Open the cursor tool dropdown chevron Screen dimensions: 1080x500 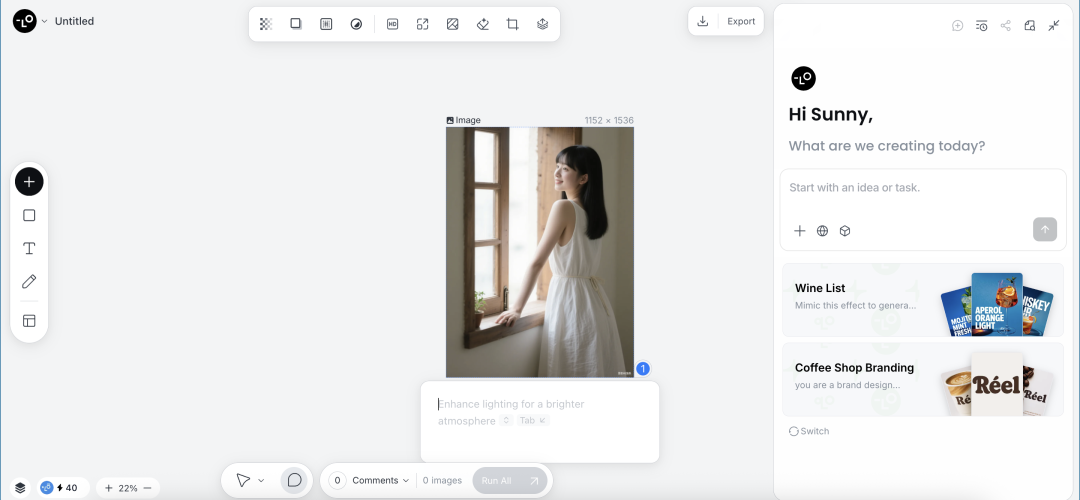pyautogui.click(x=261, y=481)
